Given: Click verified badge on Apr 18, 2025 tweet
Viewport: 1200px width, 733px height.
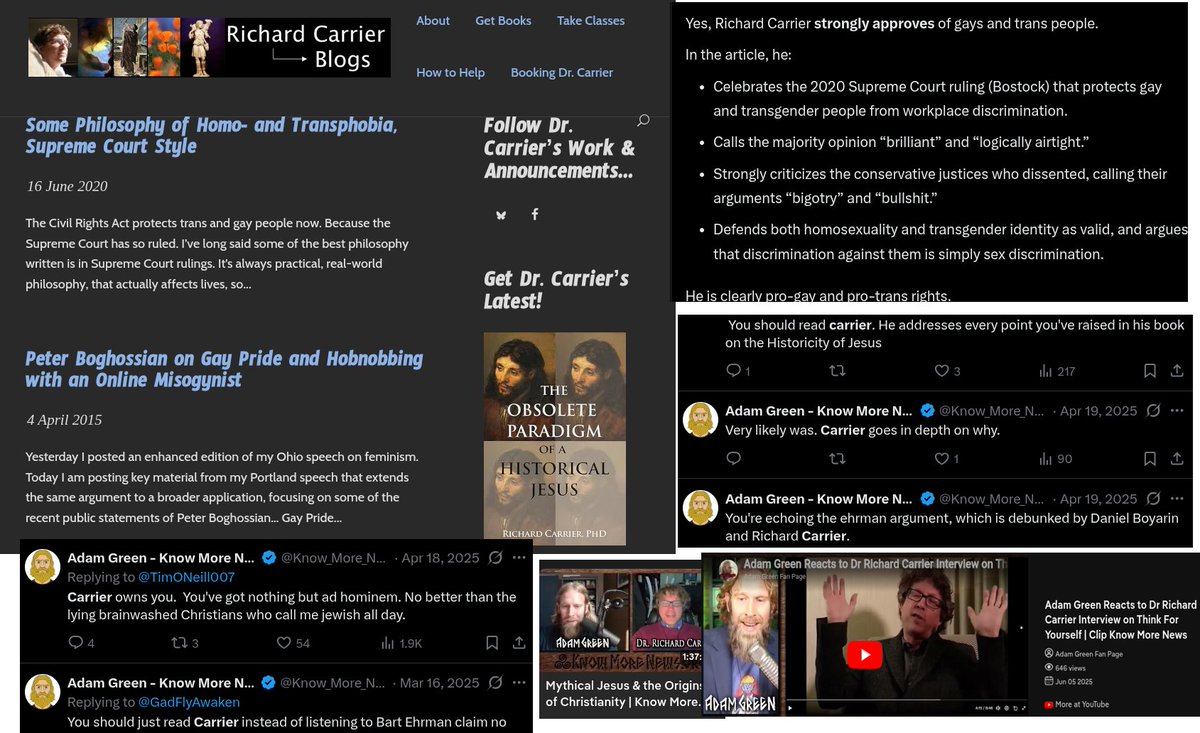Looking at the screenshot, I should pos(269,557).
